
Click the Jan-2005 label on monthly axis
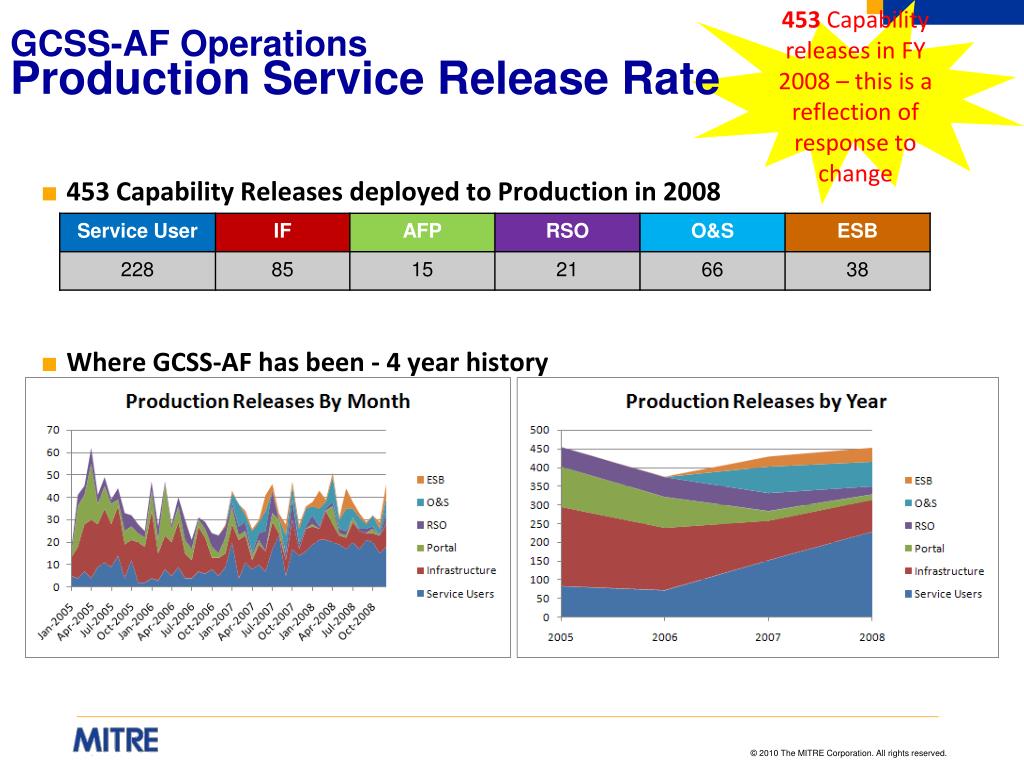[x=56, y=621]
